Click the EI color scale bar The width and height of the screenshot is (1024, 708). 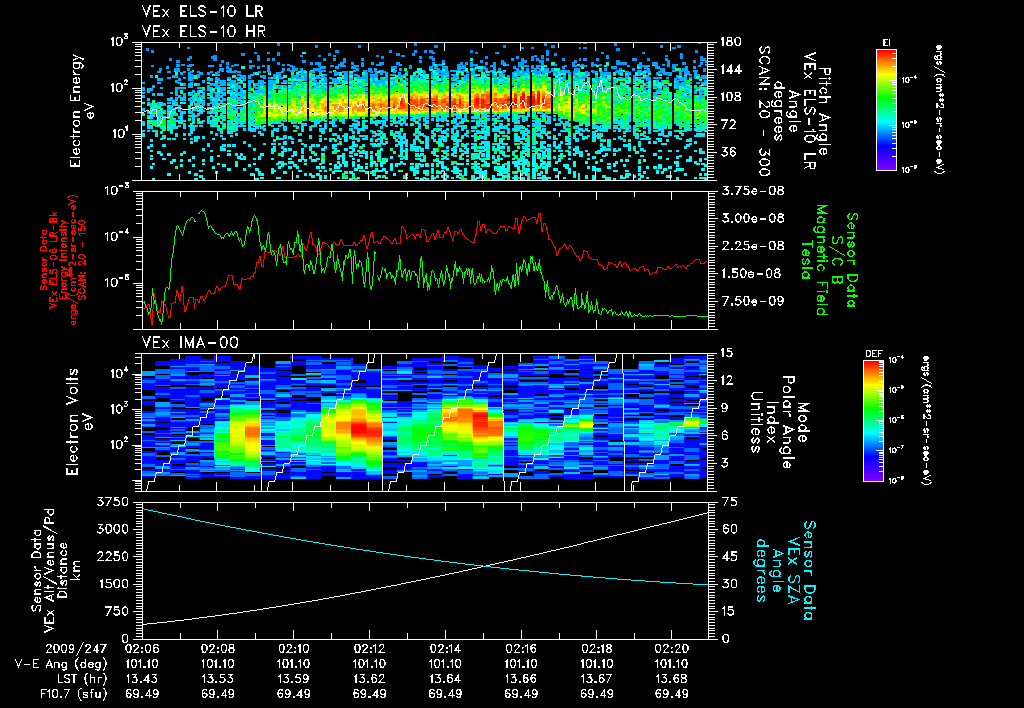click(x=886, y=109)
